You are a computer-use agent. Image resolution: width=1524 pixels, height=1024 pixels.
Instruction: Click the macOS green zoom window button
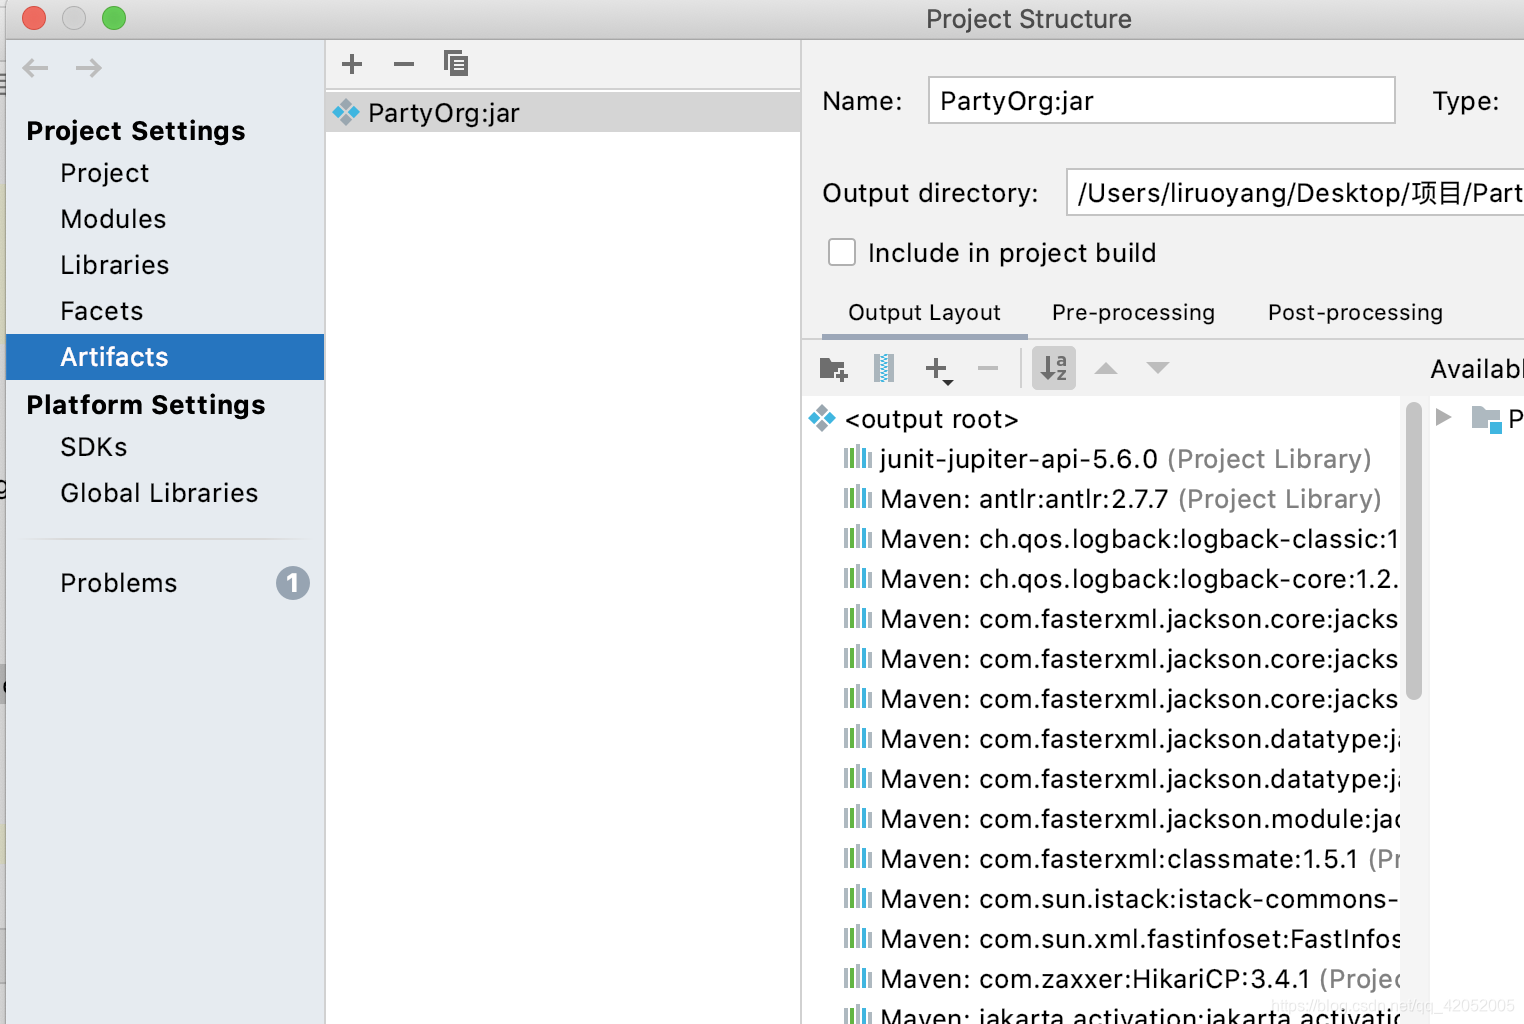coord(114,18)
